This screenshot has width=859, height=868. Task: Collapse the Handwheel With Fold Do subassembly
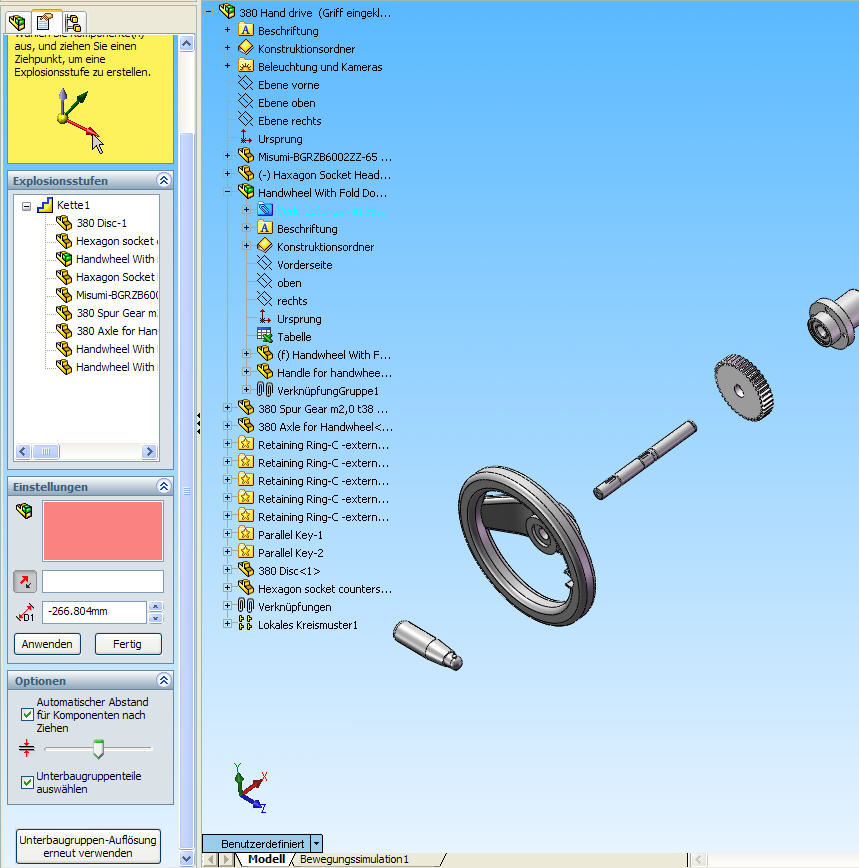227,192
